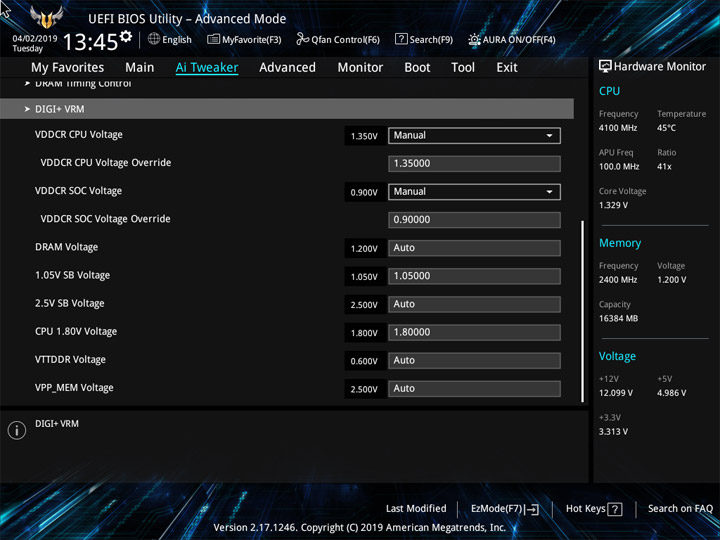The image size is (720, 540).
Task: Click the 04/02/2019 date text
Action: (x=35, y=39)
